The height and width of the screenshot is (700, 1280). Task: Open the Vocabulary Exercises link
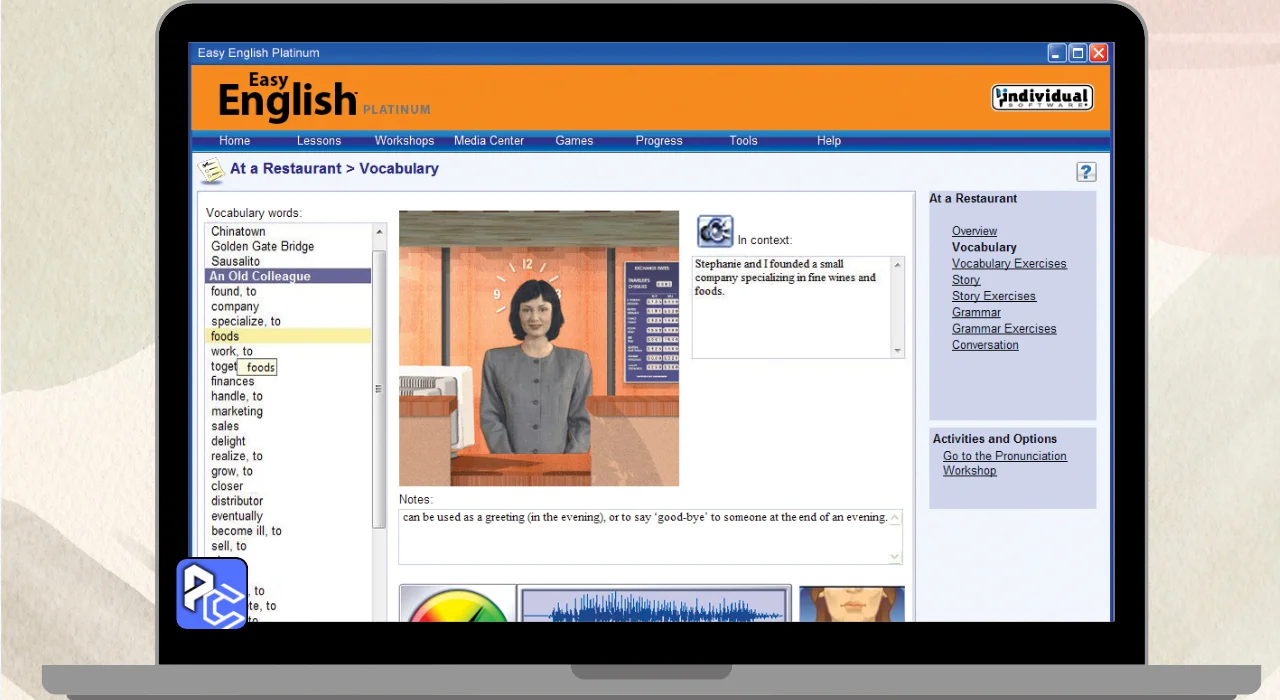pyautogui.click(x=1009, y=264)
